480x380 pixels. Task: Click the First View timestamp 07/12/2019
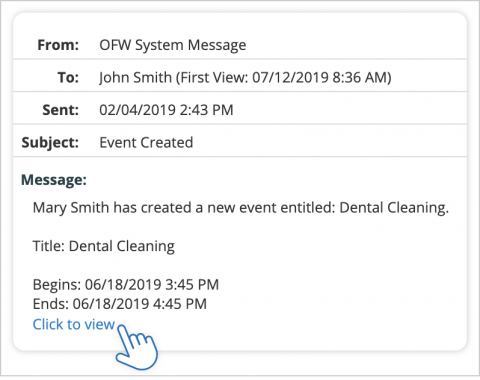[x=290, y=77]
